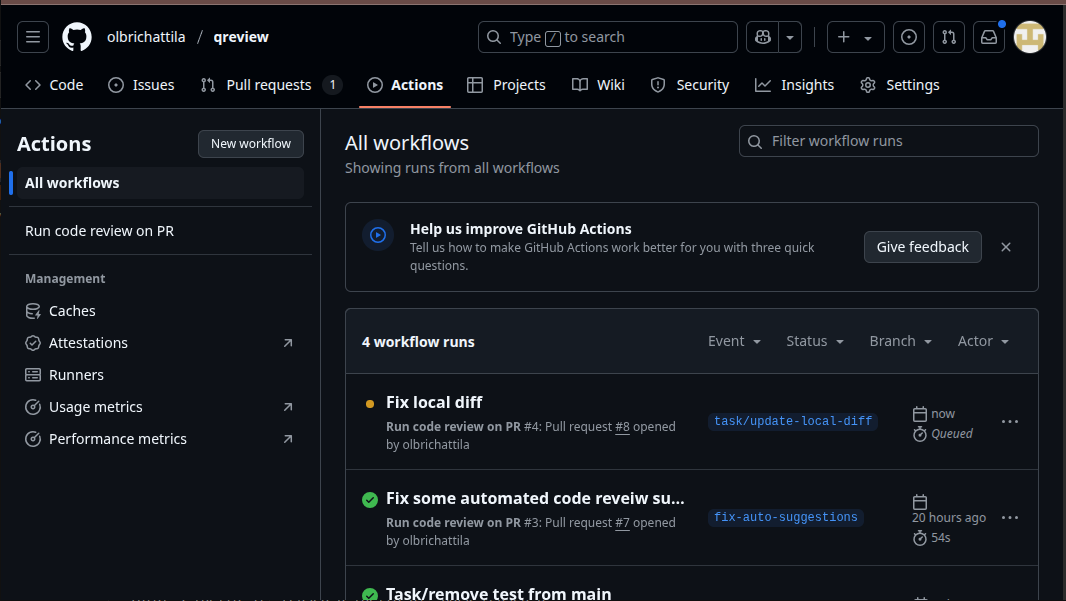1066x601 pixels.
Task: Open the user avatar menu
Action: pos(1030,37)
